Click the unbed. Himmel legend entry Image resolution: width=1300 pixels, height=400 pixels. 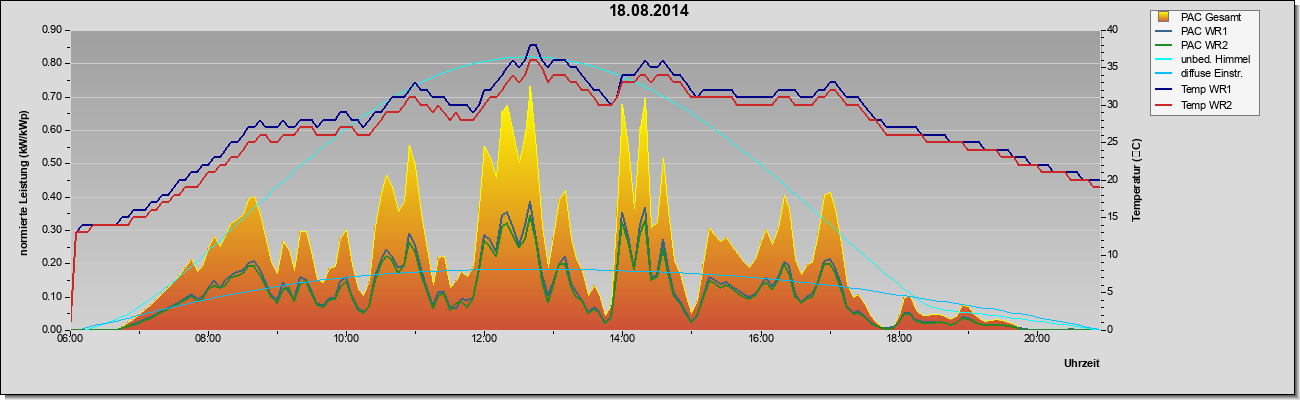[x=1200, y=61]
